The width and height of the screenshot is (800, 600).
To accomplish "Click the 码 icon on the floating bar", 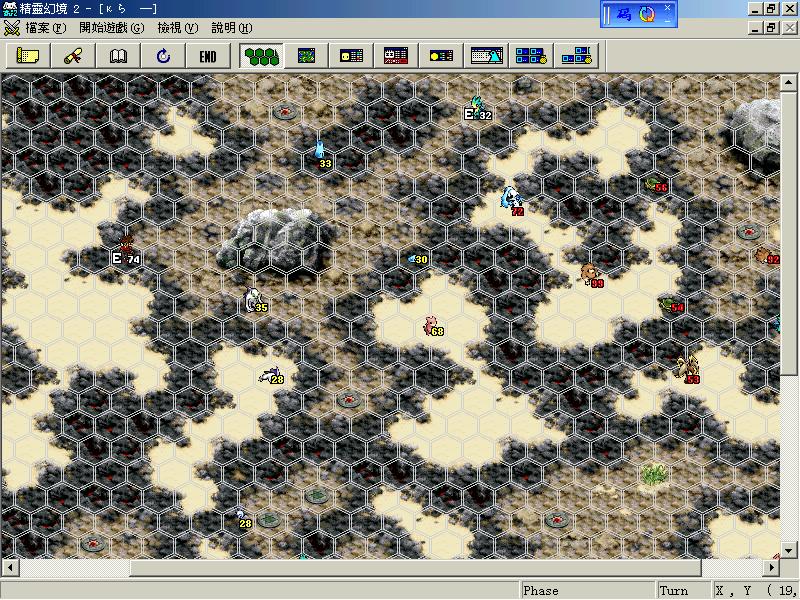I will (624, 14).
